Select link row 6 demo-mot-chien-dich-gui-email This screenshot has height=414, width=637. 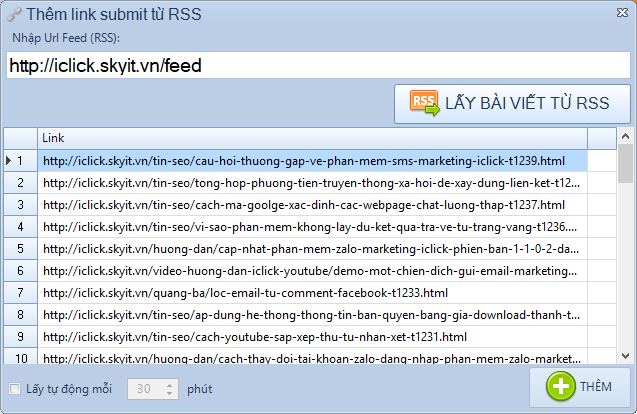pos(312,271)
